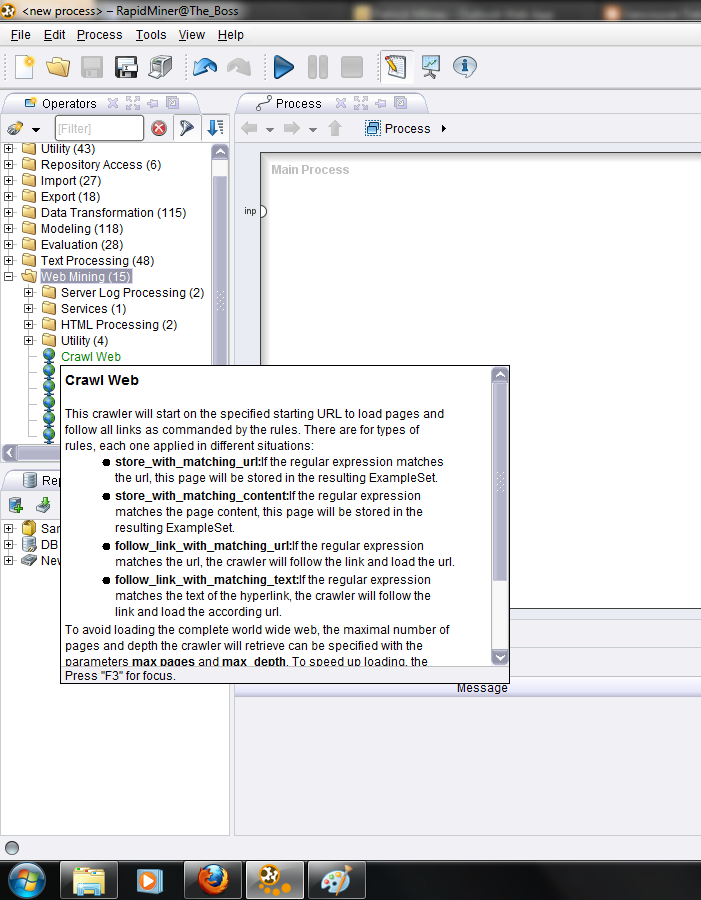Expand the Utility (4) subfolder
The image size is (701, 900).
tap(29, 341)
